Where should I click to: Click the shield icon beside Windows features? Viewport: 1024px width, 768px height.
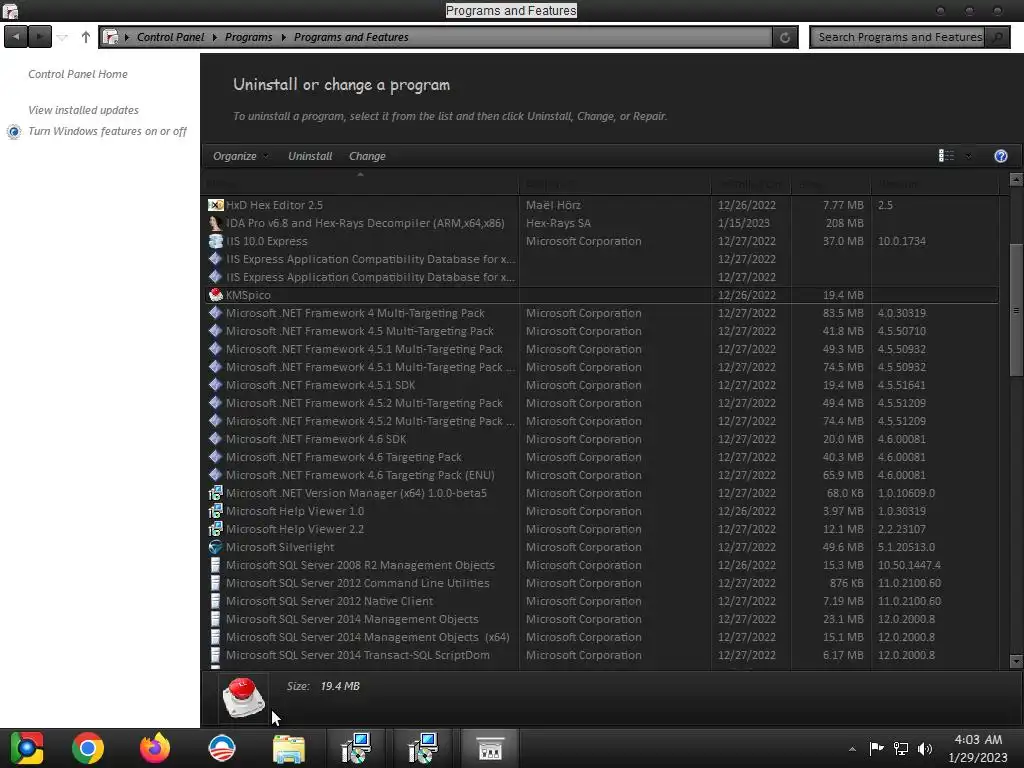tap(14, 132)
